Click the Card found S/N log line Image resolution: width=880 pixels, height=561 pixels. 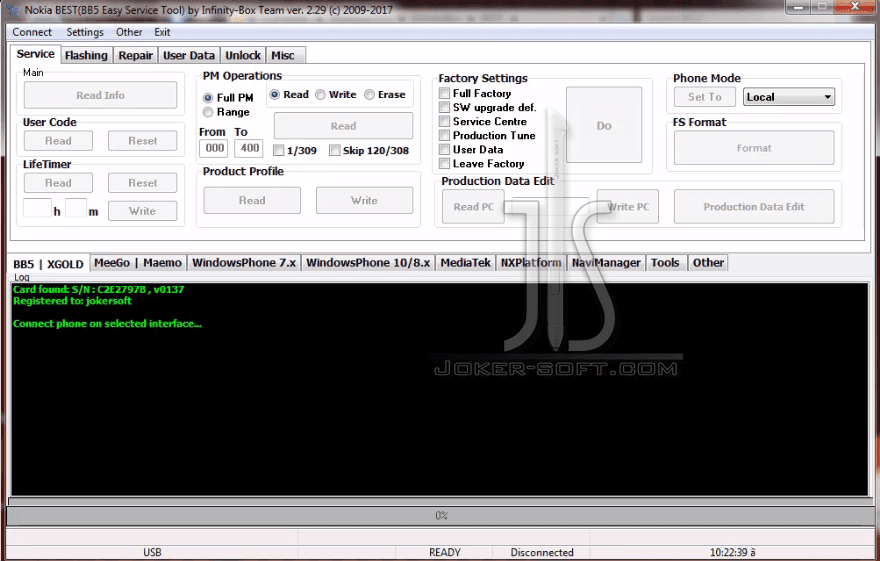99,289
